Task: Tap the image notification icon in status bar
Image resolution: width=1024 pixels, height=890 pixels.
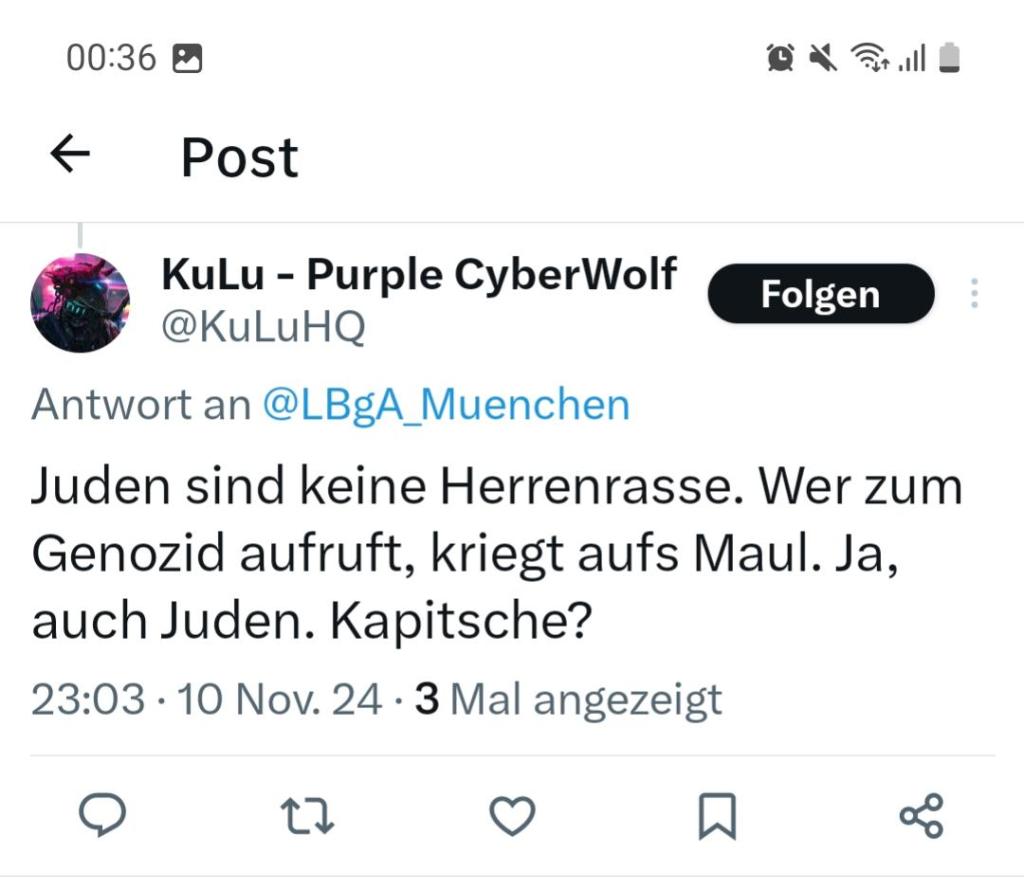Action: coord(188,59)
